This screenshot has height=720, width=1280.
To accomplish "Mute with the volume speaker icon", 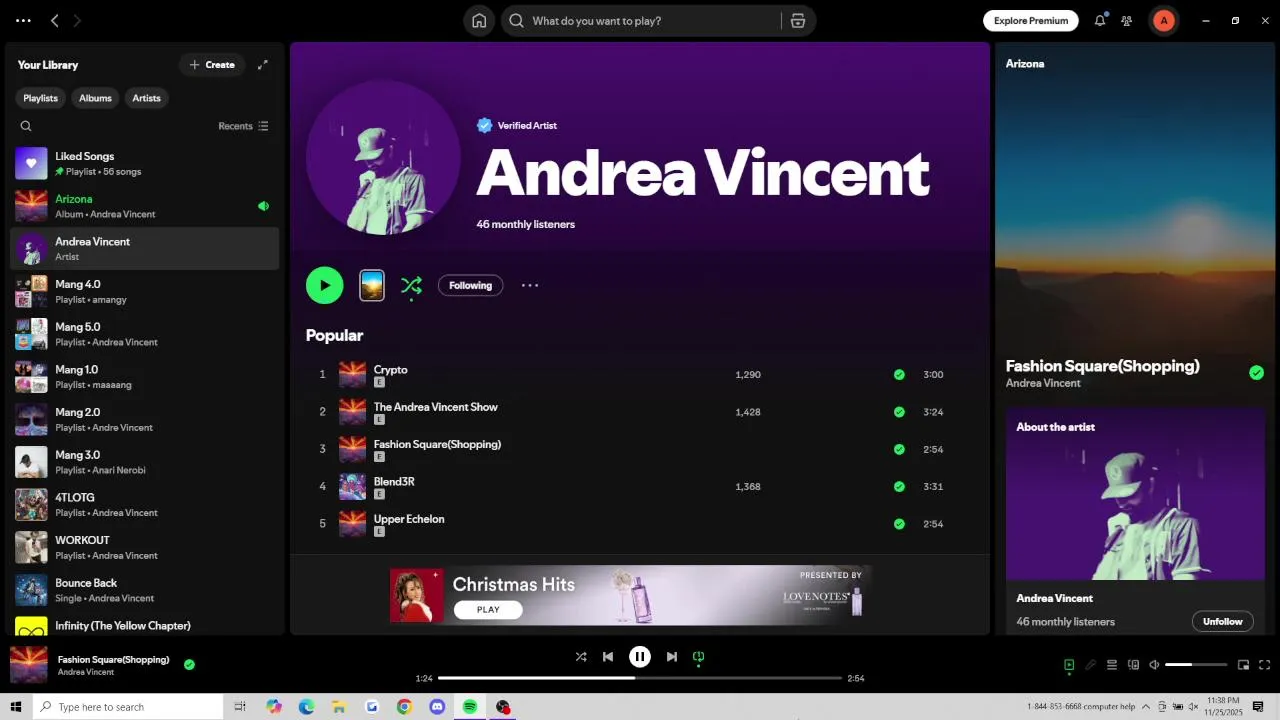I will point(1154,665).
